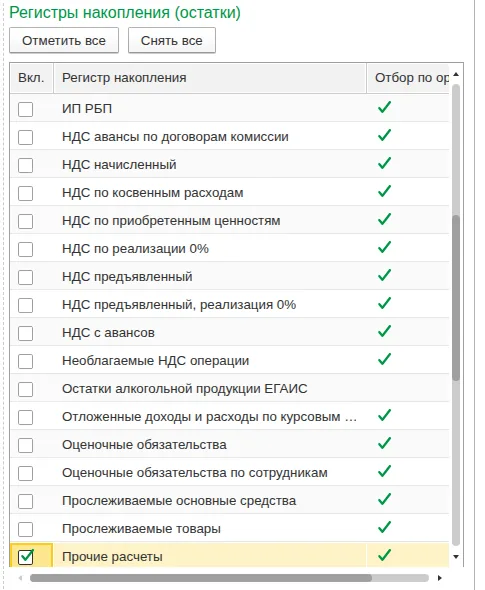The height and width of the screenshot is (590, 485).
Task: Tick checkbox next to 'НДС предъявленный'
Action: (x=26, y=277)
